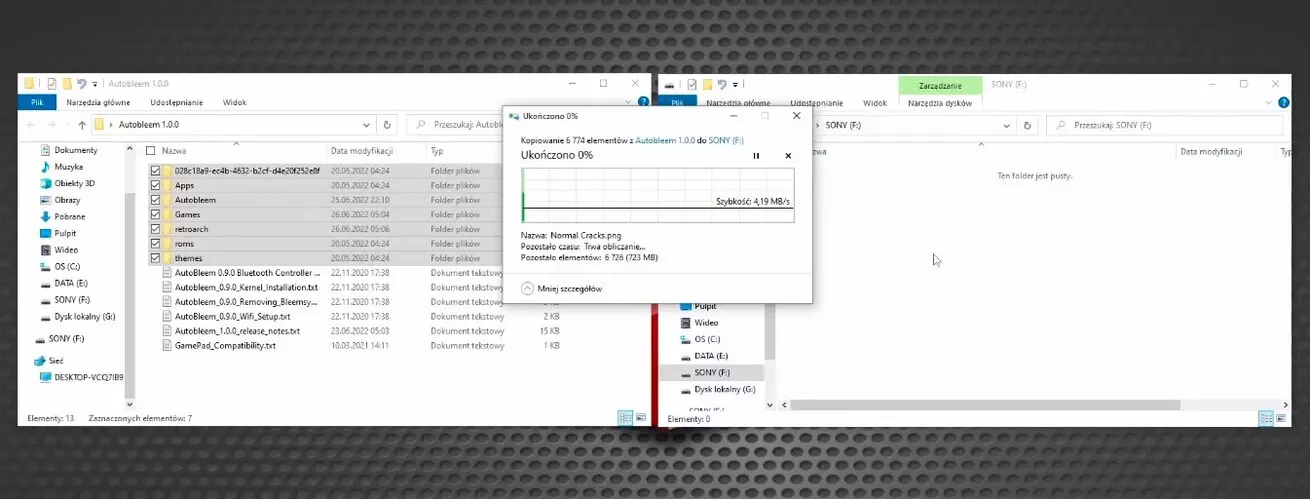Open the Sieć network node in the Autobleem sidebar

point(53,361)
